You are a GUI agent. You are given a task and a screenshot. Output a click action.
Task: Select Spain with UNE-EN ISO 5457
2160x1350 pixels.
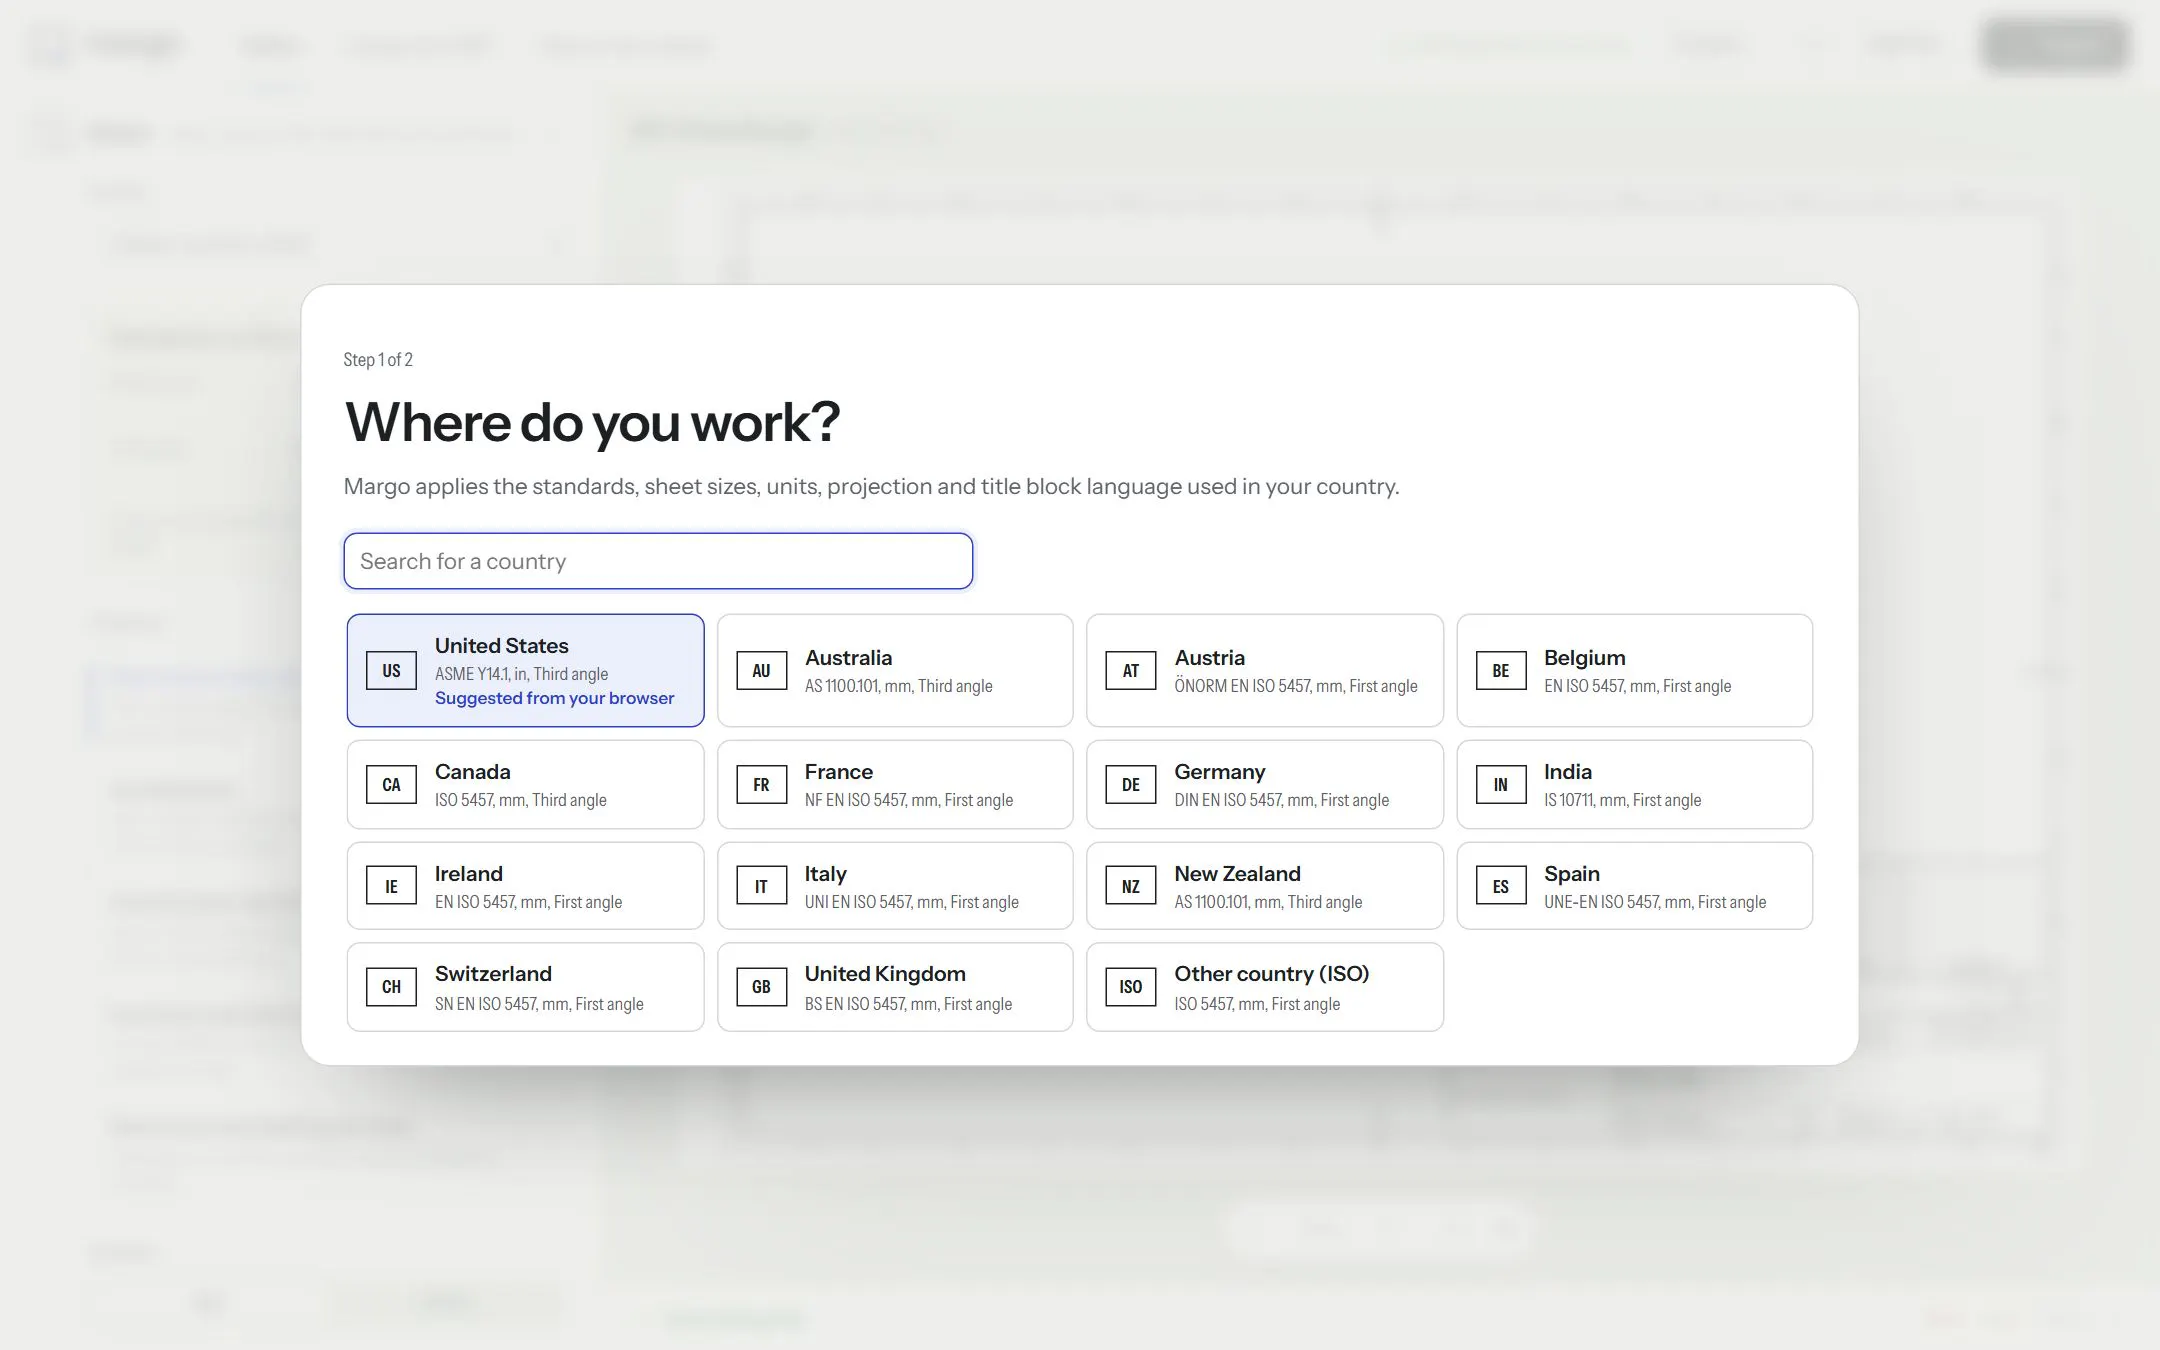coord(1635,886)
